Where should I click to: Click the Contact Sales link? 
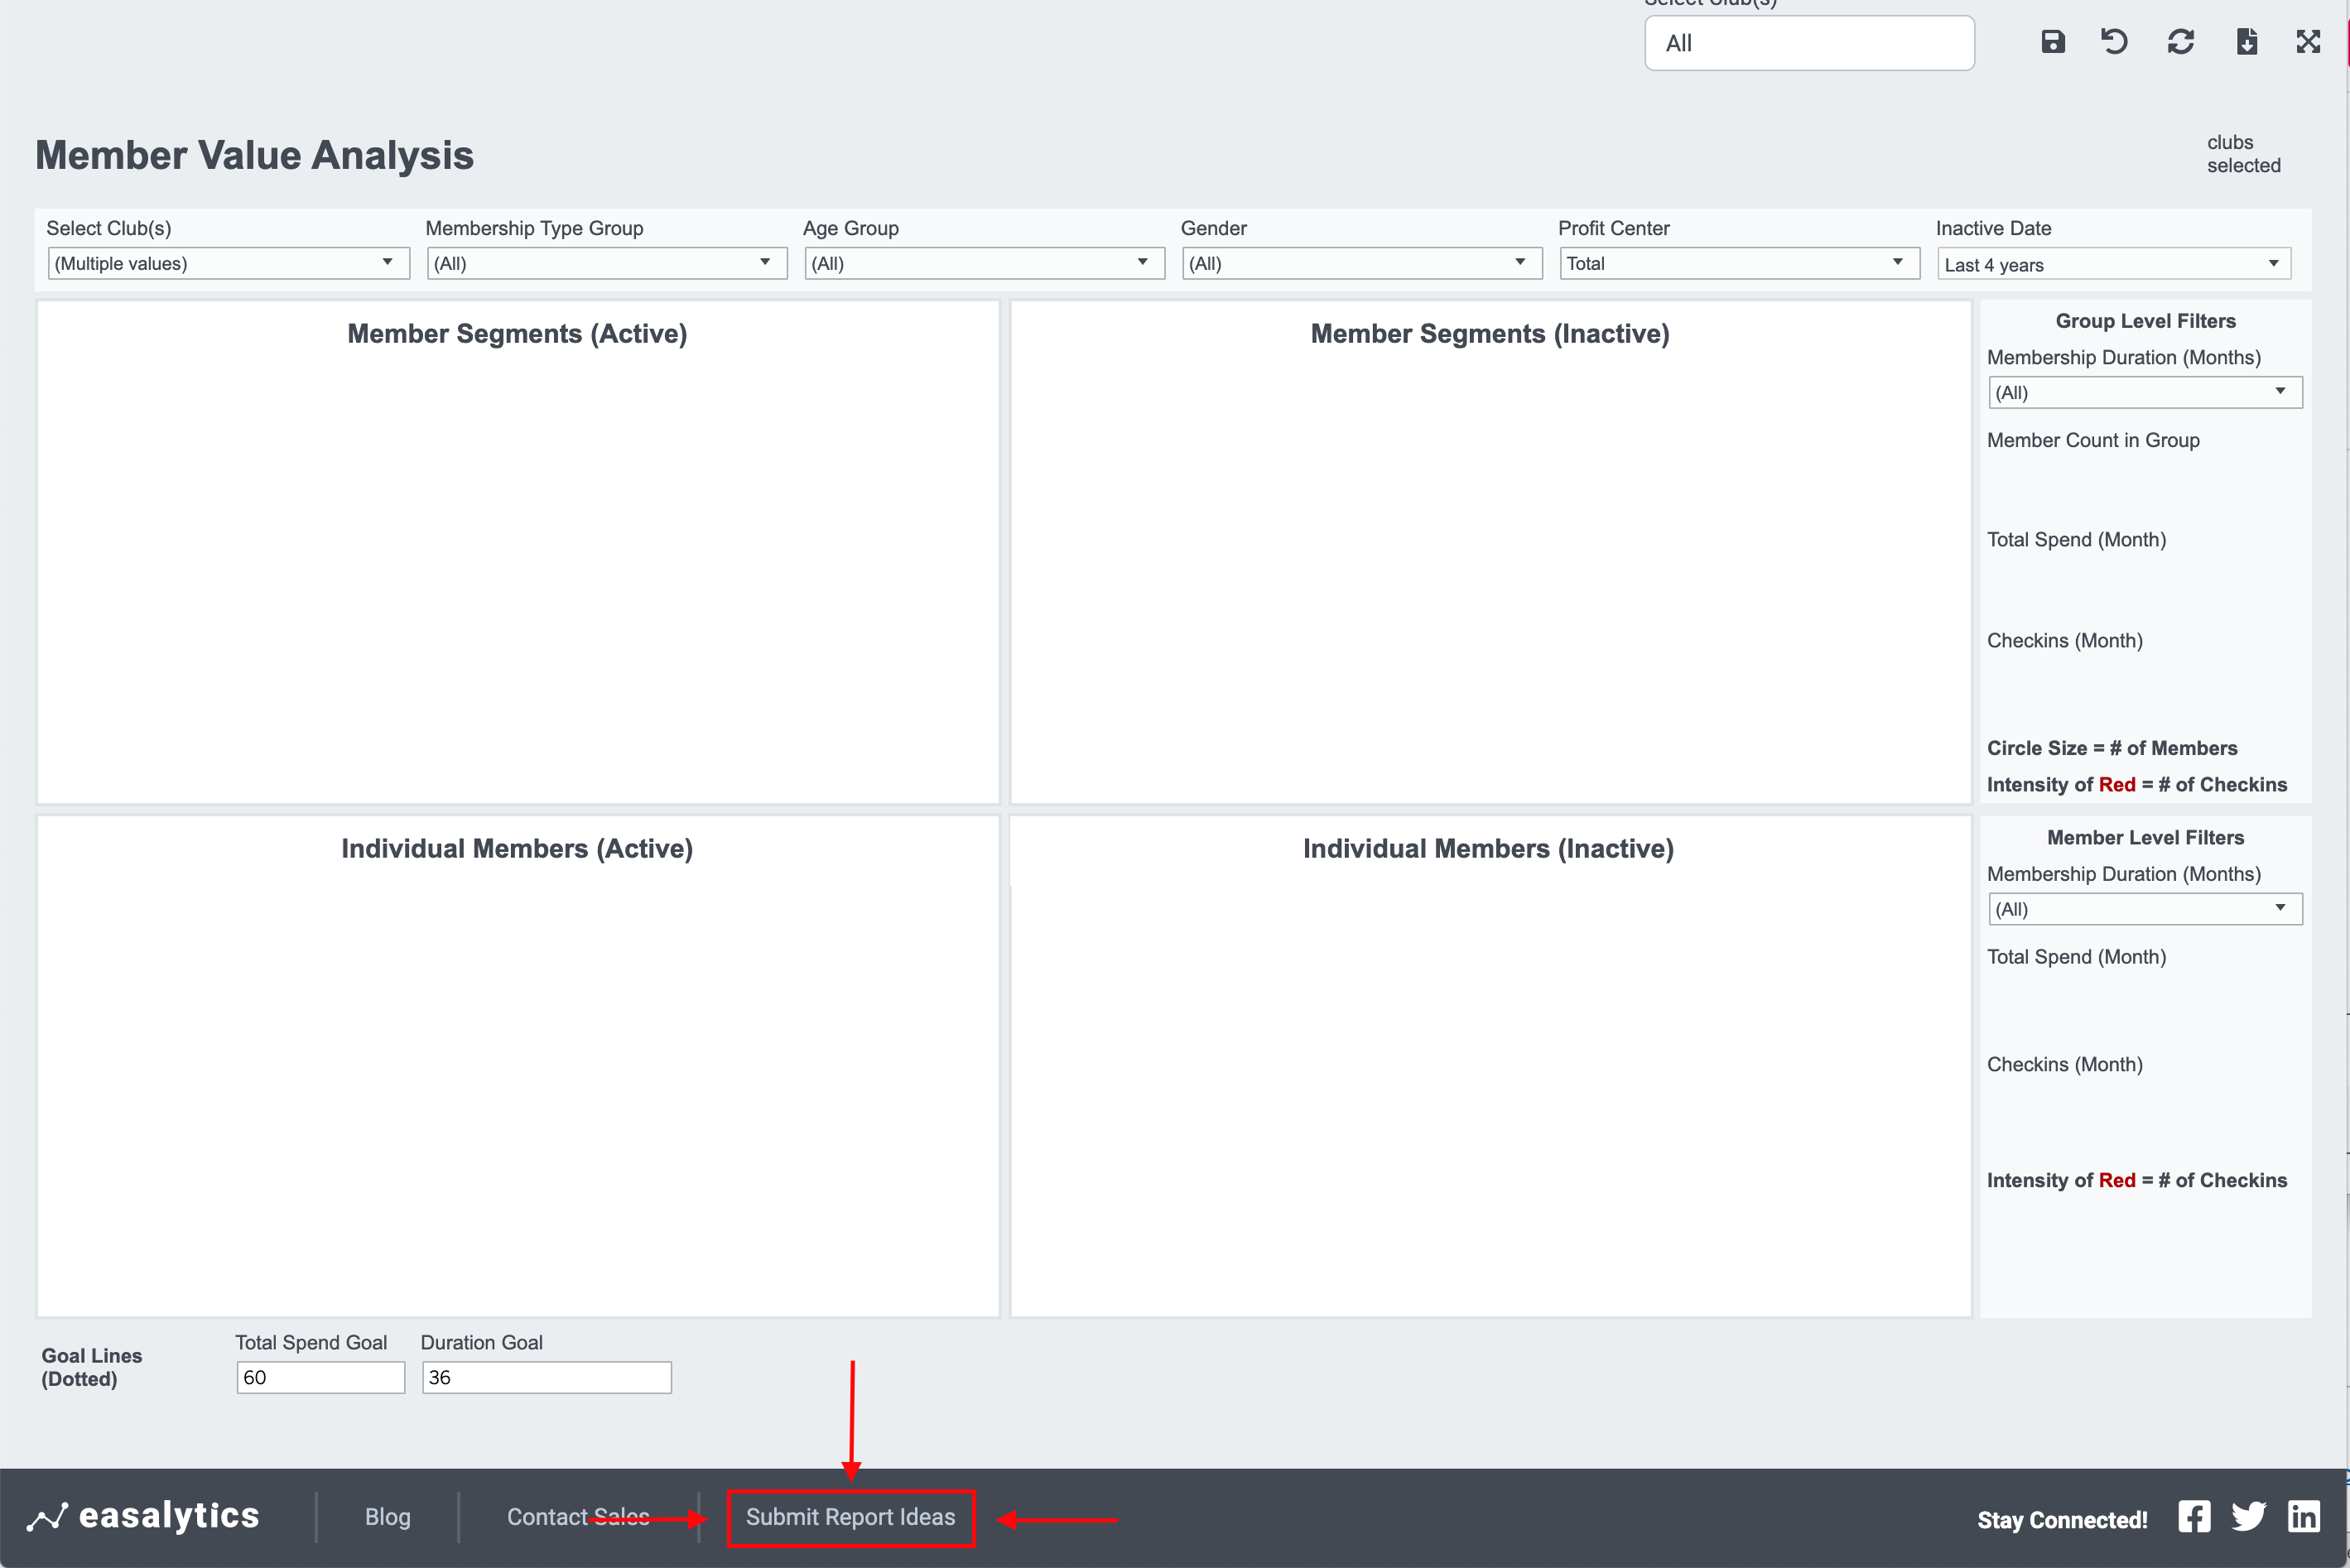tap(577, 1516)
